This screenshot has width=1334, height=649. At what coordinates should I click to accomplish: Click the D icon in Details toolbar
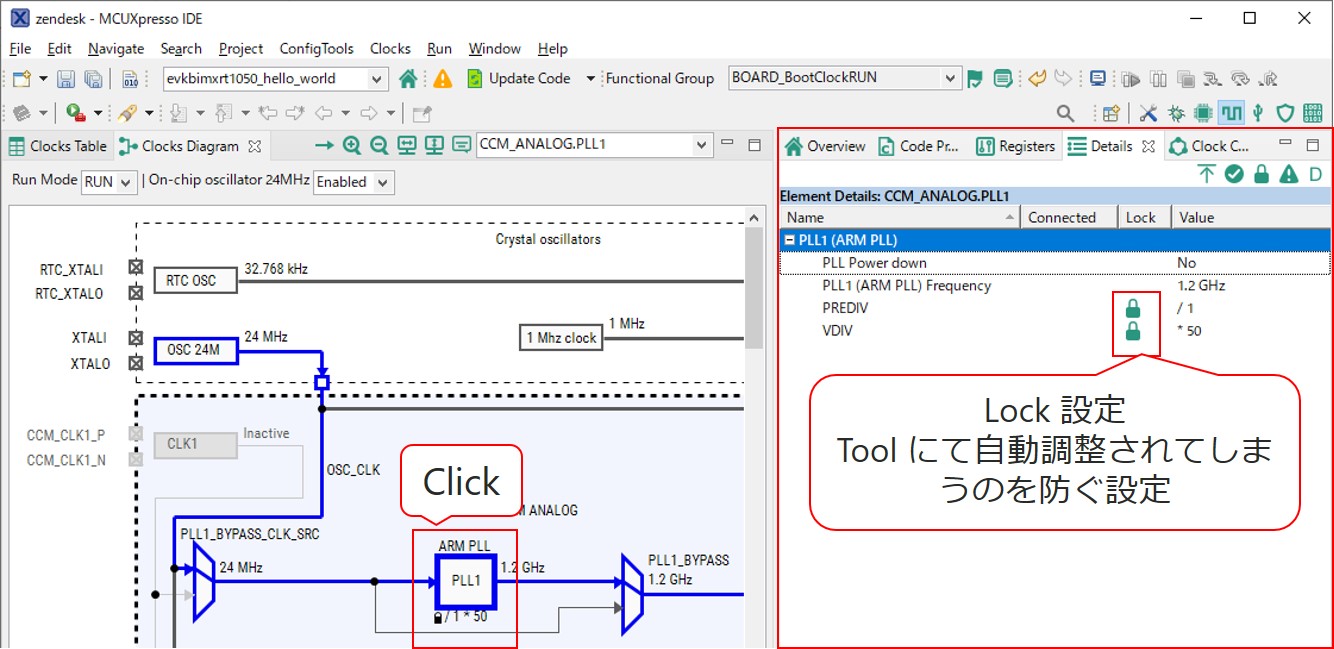point(1316,174)
